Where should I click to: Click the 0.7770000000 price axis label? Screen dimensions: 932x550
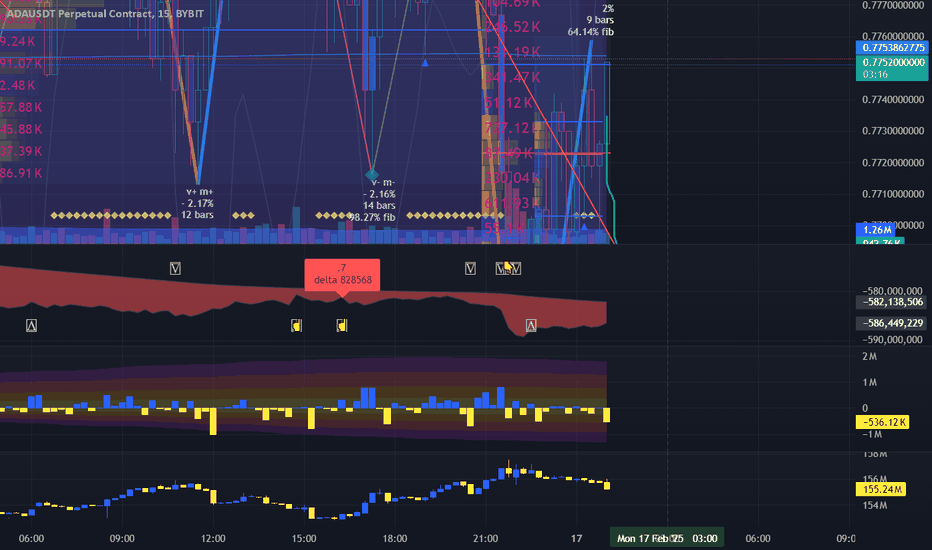(x=893, y=5)
